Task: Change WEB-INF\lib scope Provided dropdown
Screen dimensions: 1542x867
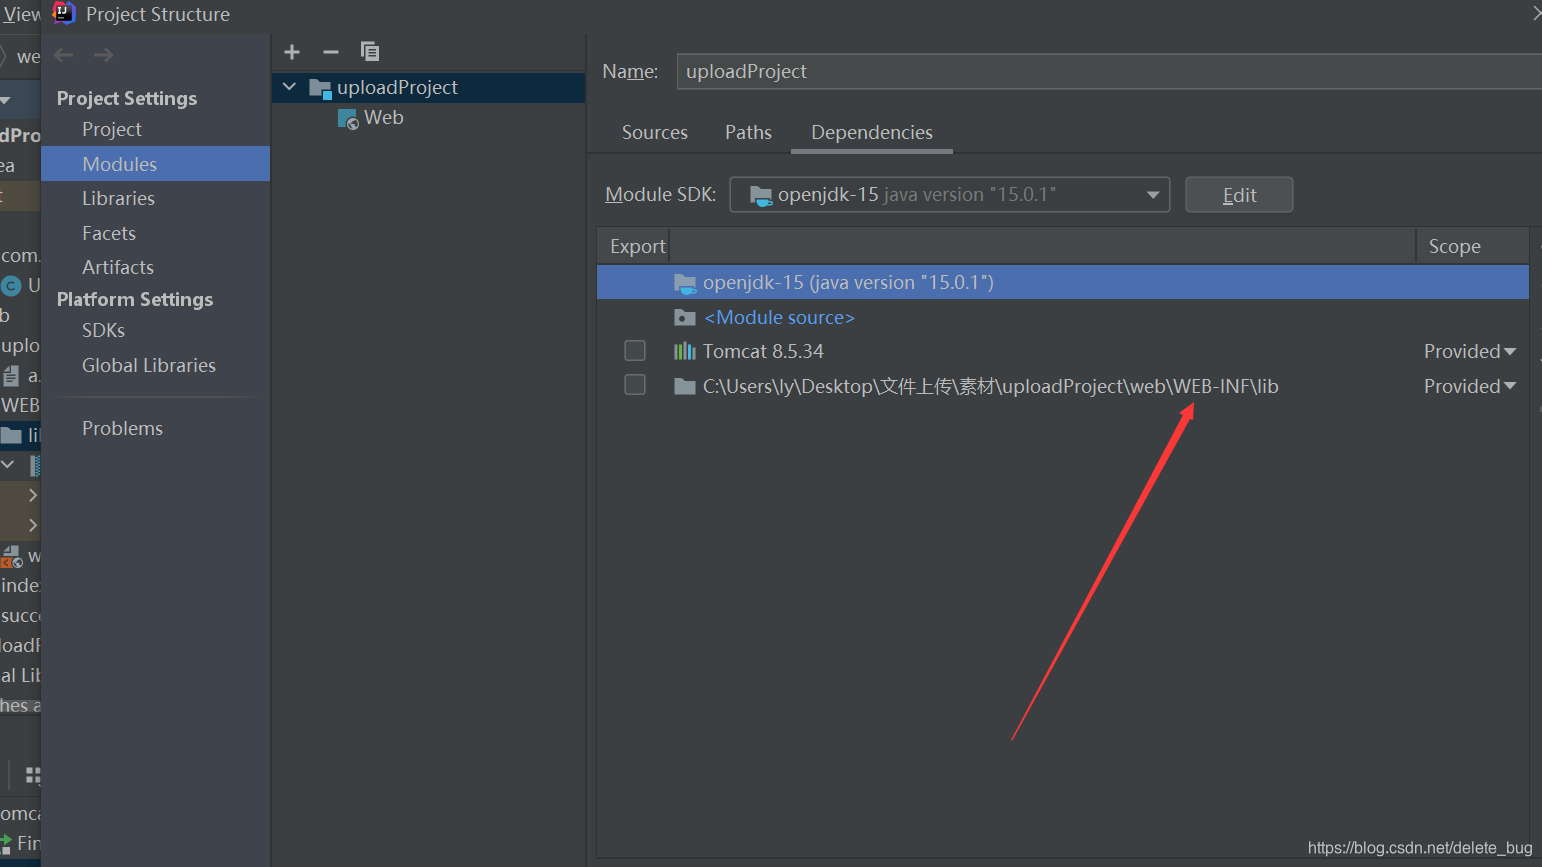Action: pos(1470,386)
